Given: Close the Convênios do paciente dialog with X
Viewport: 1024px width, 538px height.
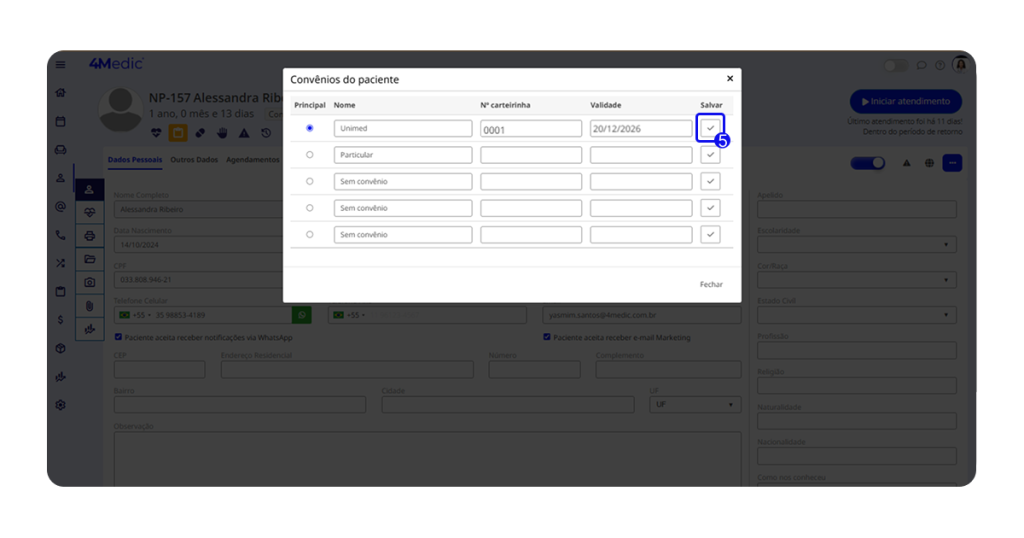Looking at the screenshot, I should click(729, 78).
